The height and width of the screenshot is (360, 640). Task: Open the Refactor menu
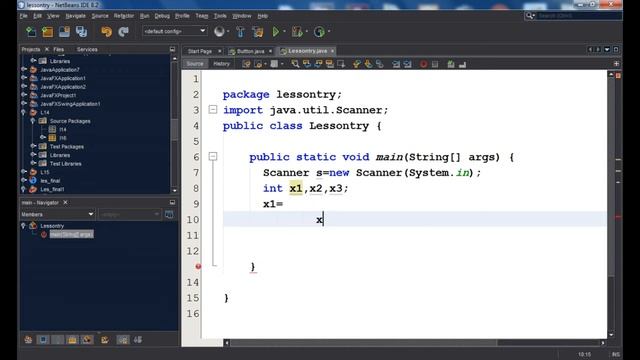[124, 16]
